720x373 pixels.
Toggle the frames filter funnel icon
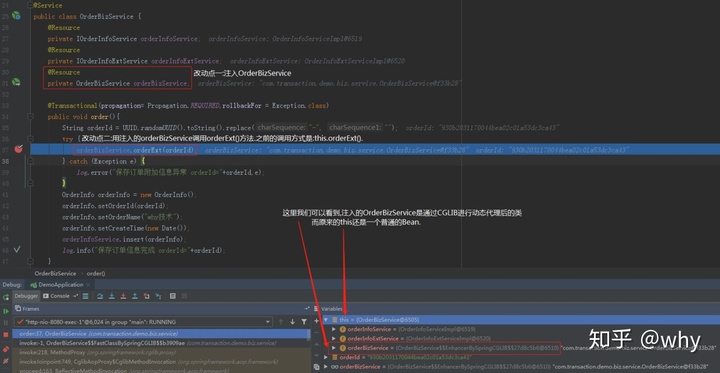[x=304, y=322]
